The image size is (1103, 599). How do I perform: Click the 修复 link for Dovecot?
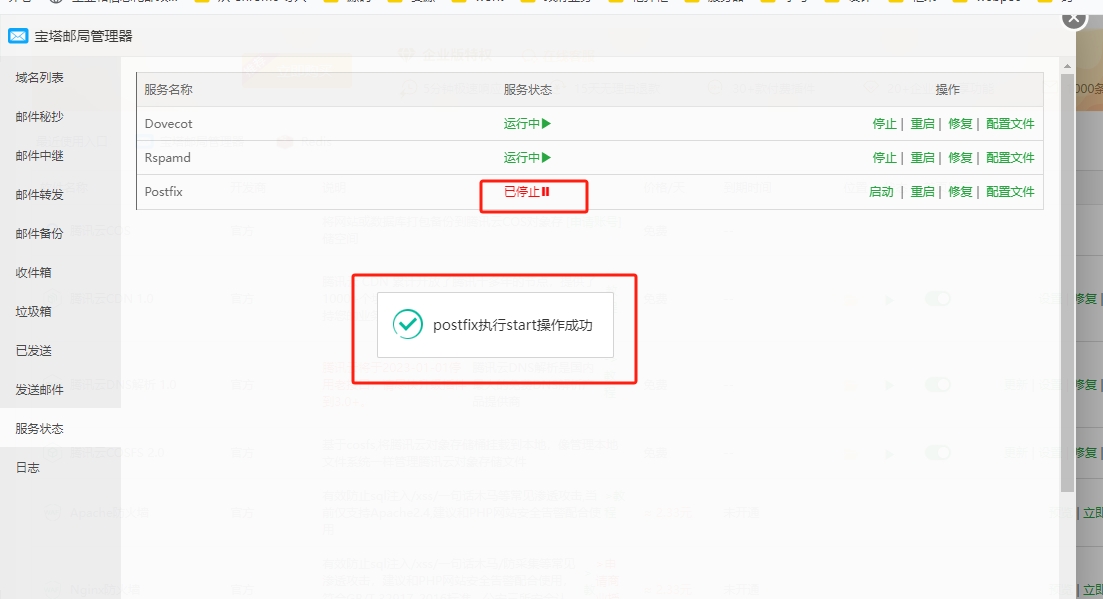pos(959,123)
